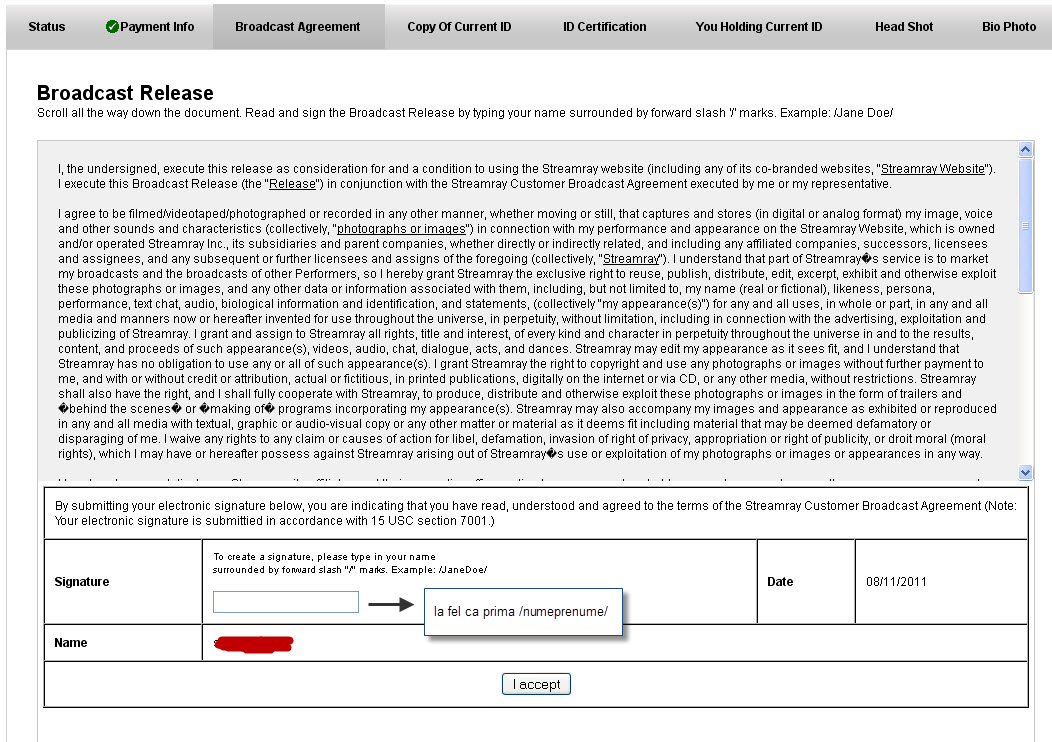Go to the ID Certification tab
Viewport: 1052px width, 742px height.
coord(604,27)
